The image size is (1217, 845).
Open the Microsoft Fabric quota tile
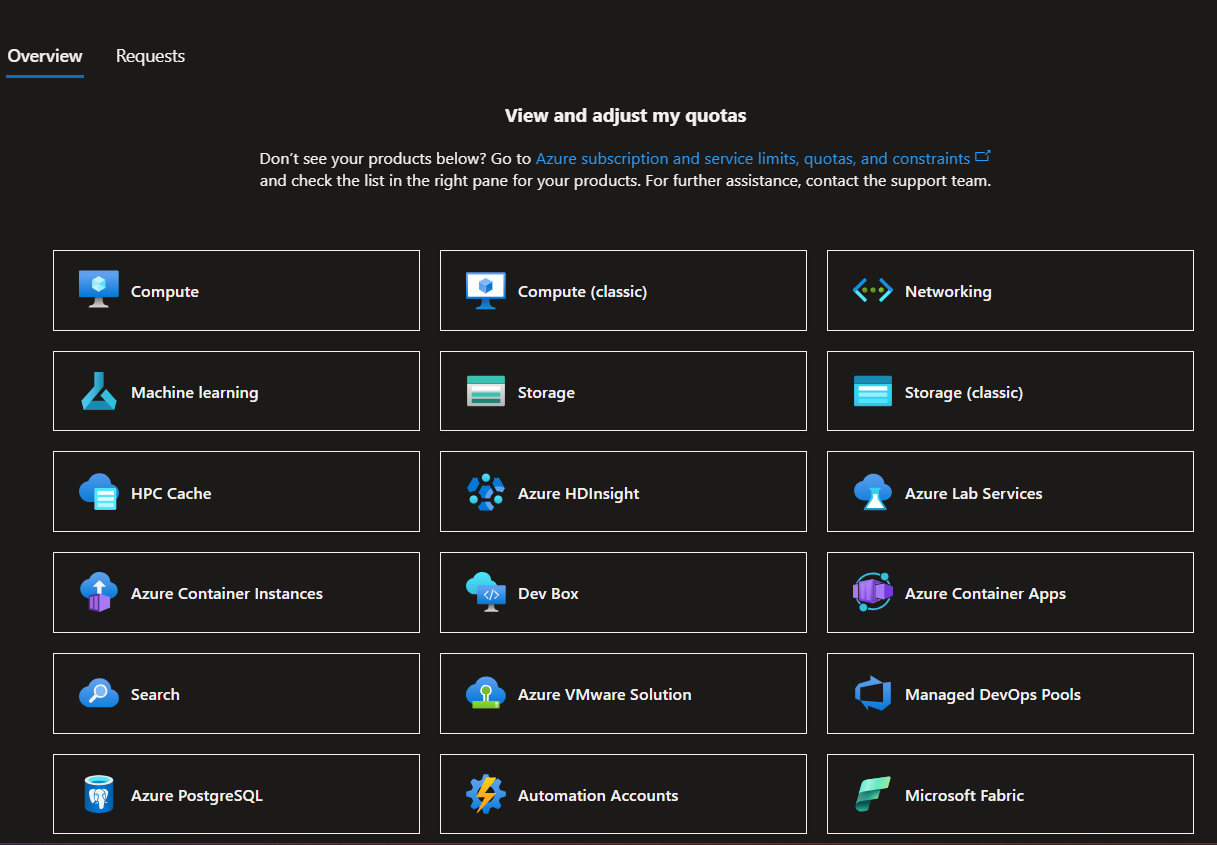pos(1010,794)
